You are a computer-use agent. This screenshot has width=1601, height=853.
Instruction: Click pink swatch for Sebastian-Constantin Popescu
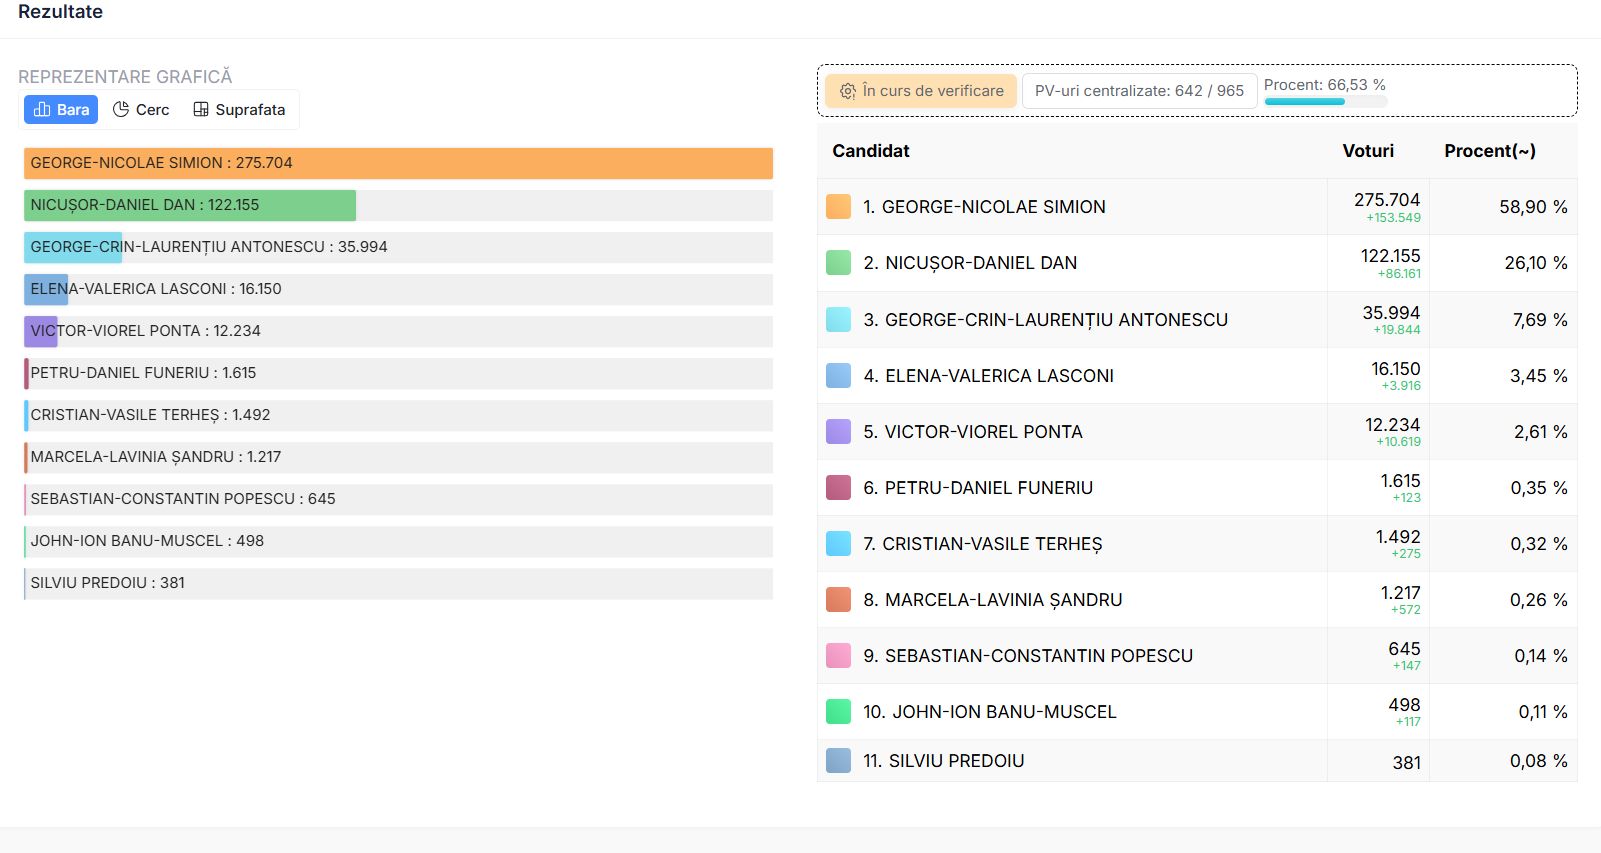(x=838, y=656)
